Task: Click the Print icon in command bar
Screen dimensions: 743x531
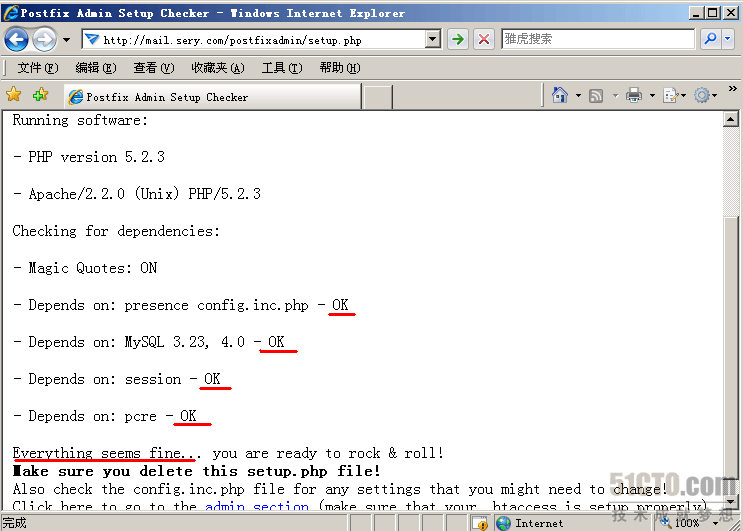Action: pos(633,95)
